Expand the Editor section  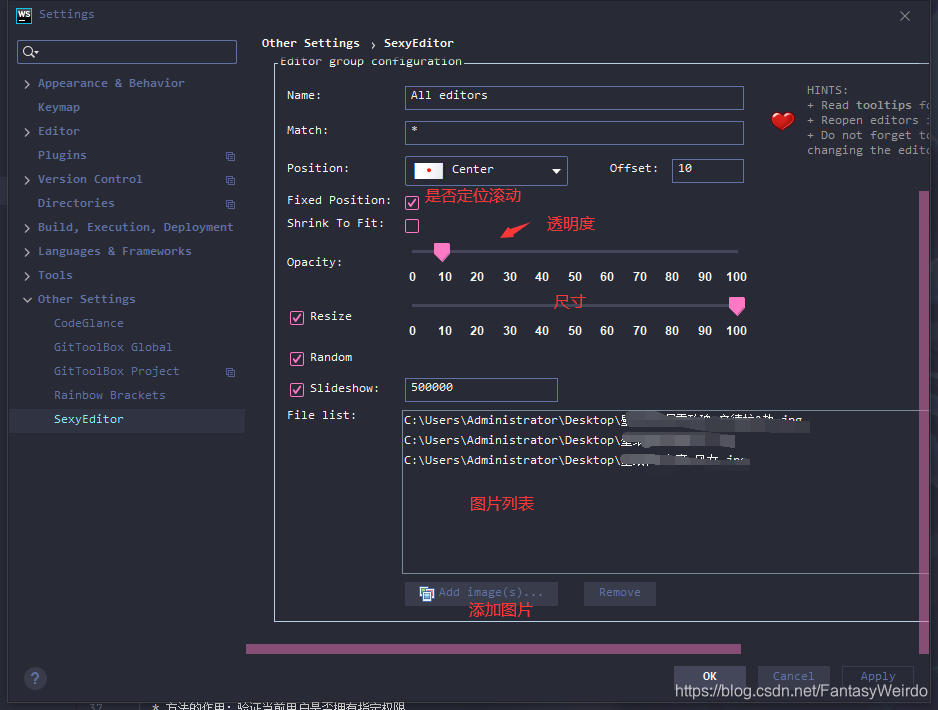coord(27,132)
